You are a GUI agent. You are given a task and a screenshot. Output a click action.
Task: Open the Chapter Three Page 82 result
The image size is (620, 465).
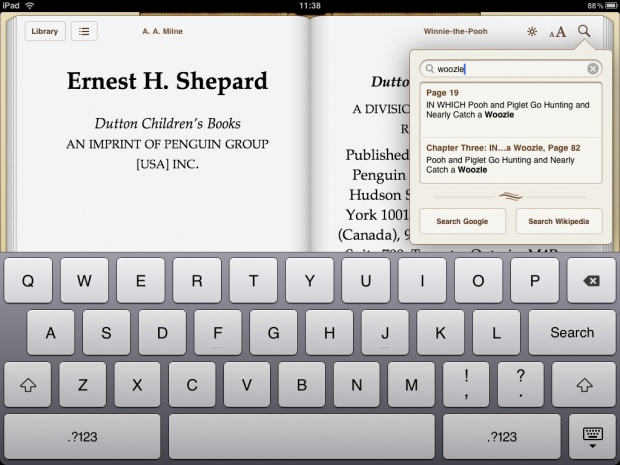tap(510, 160)
